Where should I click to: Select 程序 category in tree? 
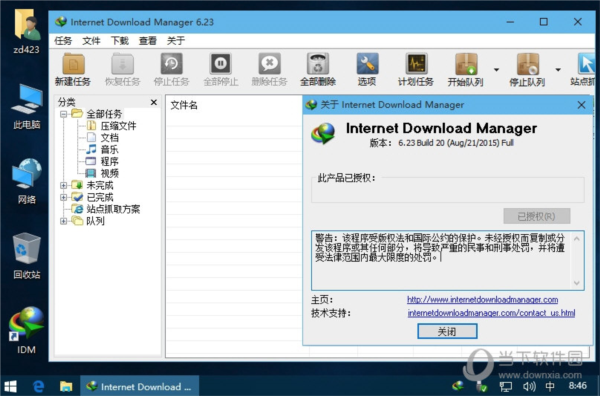[x=109, y=161]
